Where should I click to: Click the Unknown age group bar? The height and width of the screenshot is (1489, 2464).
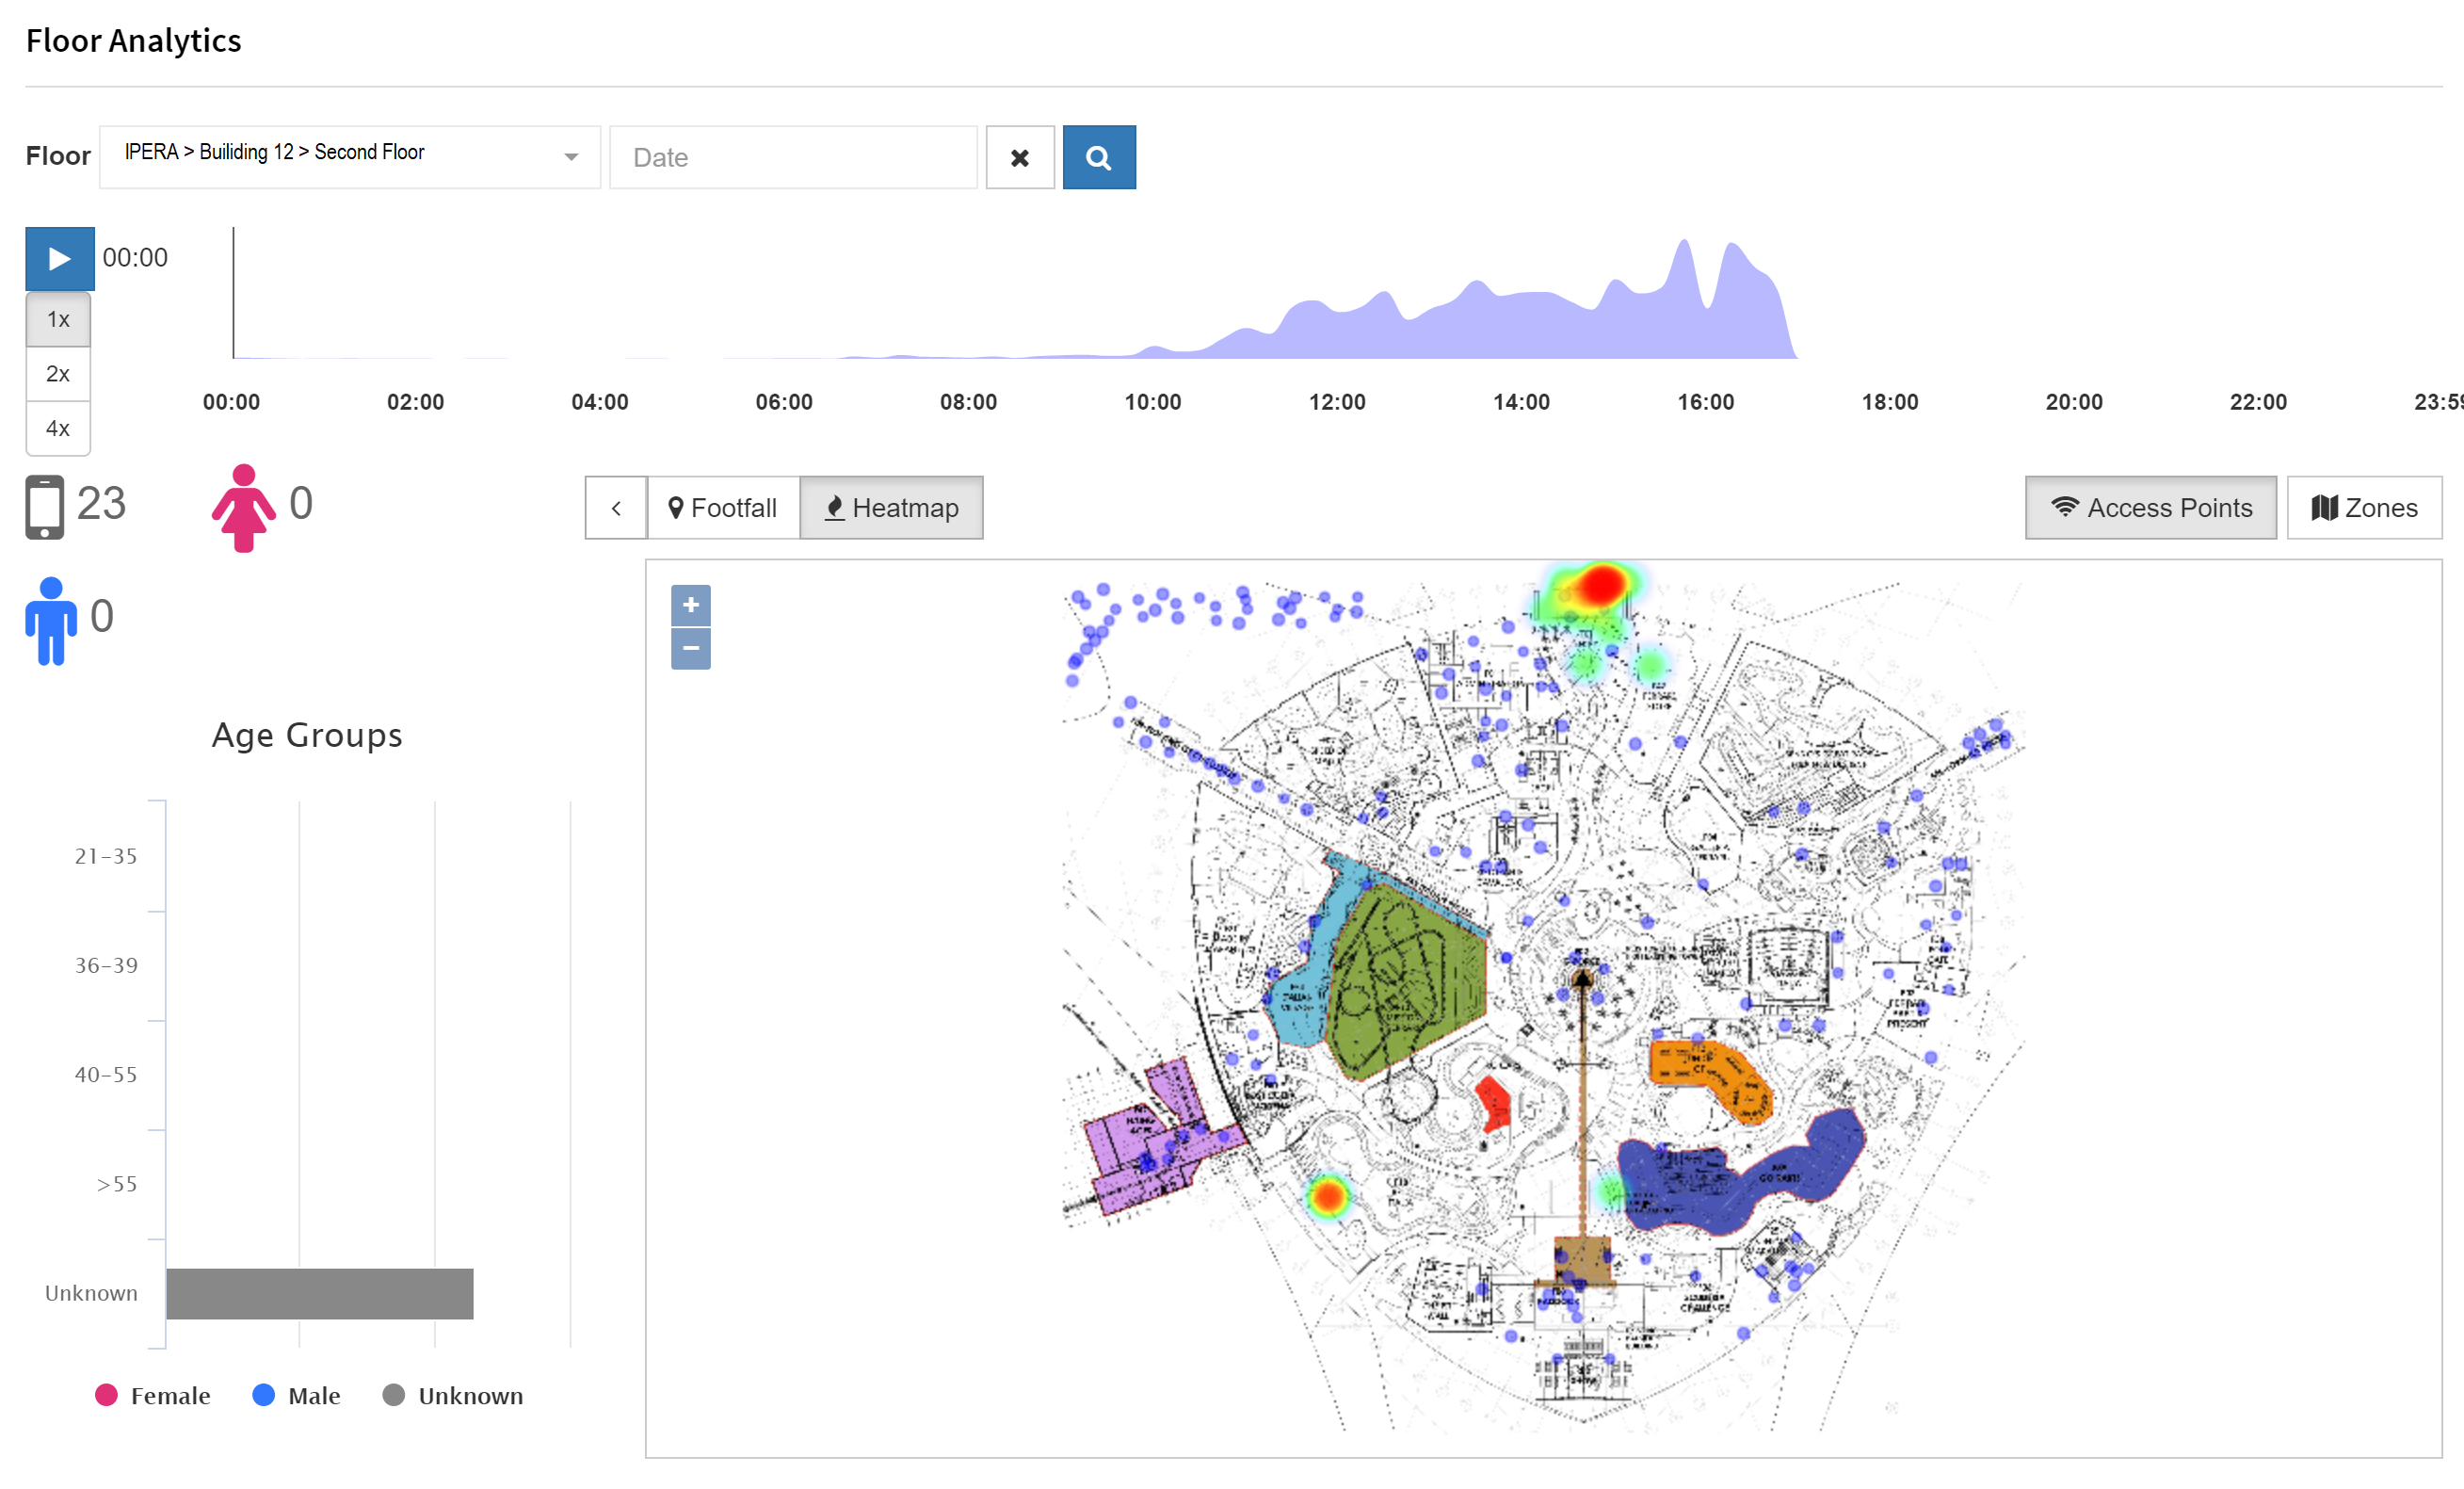click(x=320, y=1294)
